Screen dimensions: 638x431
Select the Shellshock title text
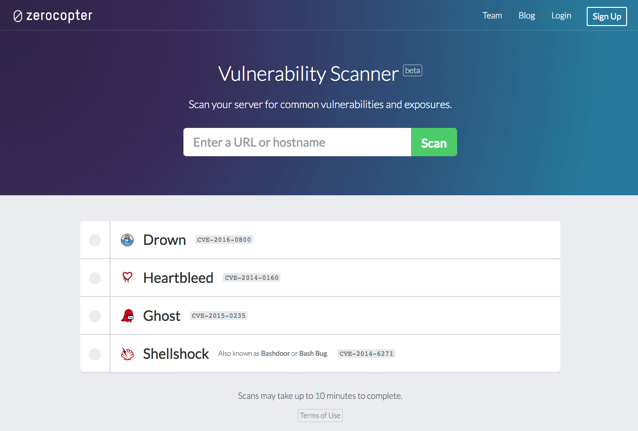[176, 354]
